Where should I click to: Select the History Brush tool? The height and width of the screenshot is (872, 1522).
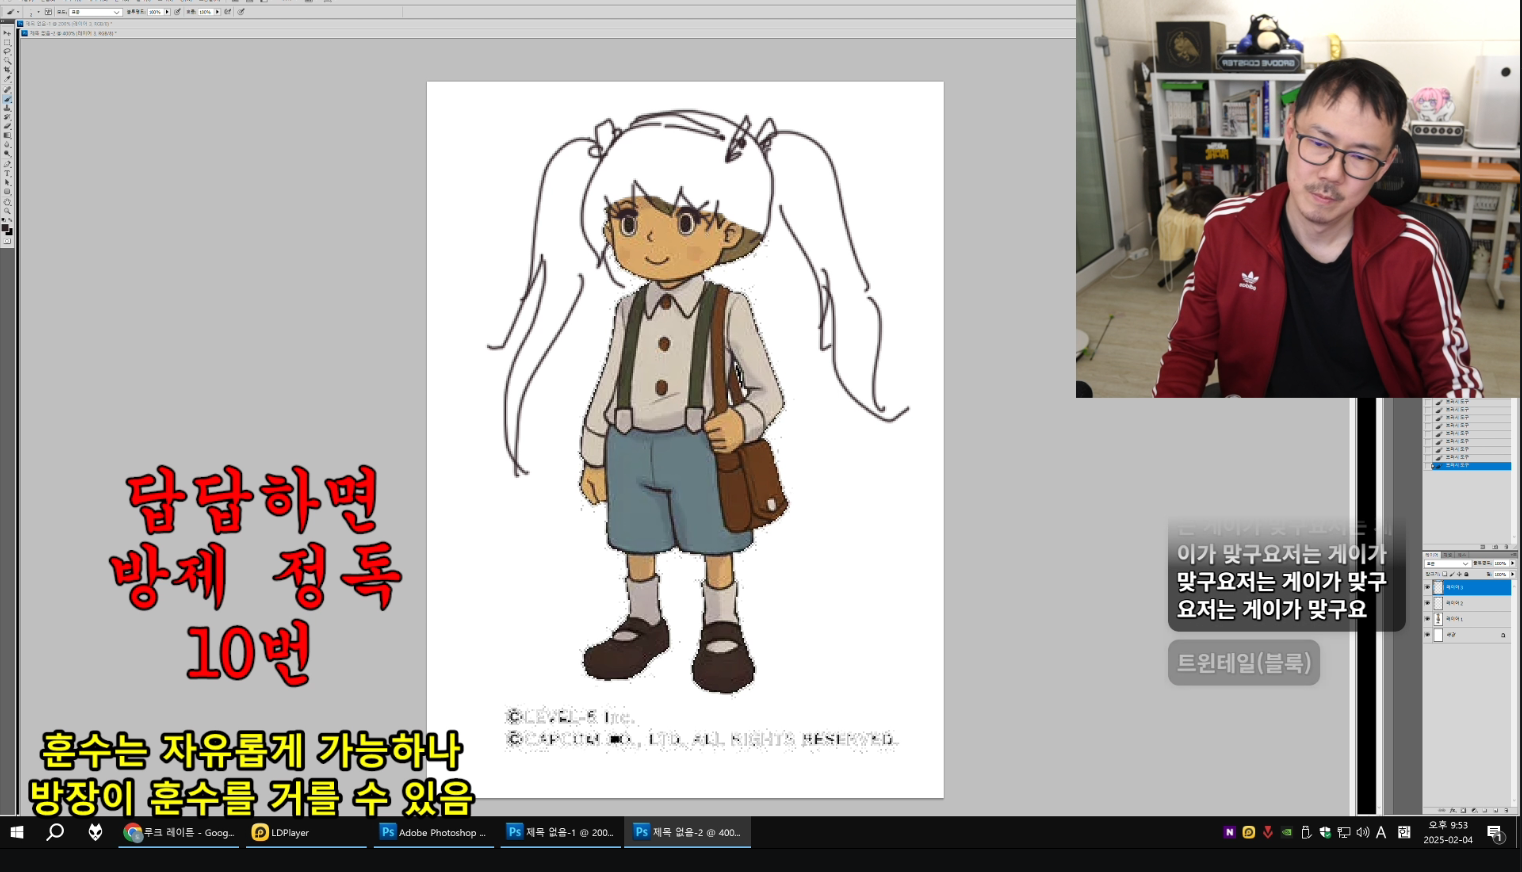pos(8,117)
